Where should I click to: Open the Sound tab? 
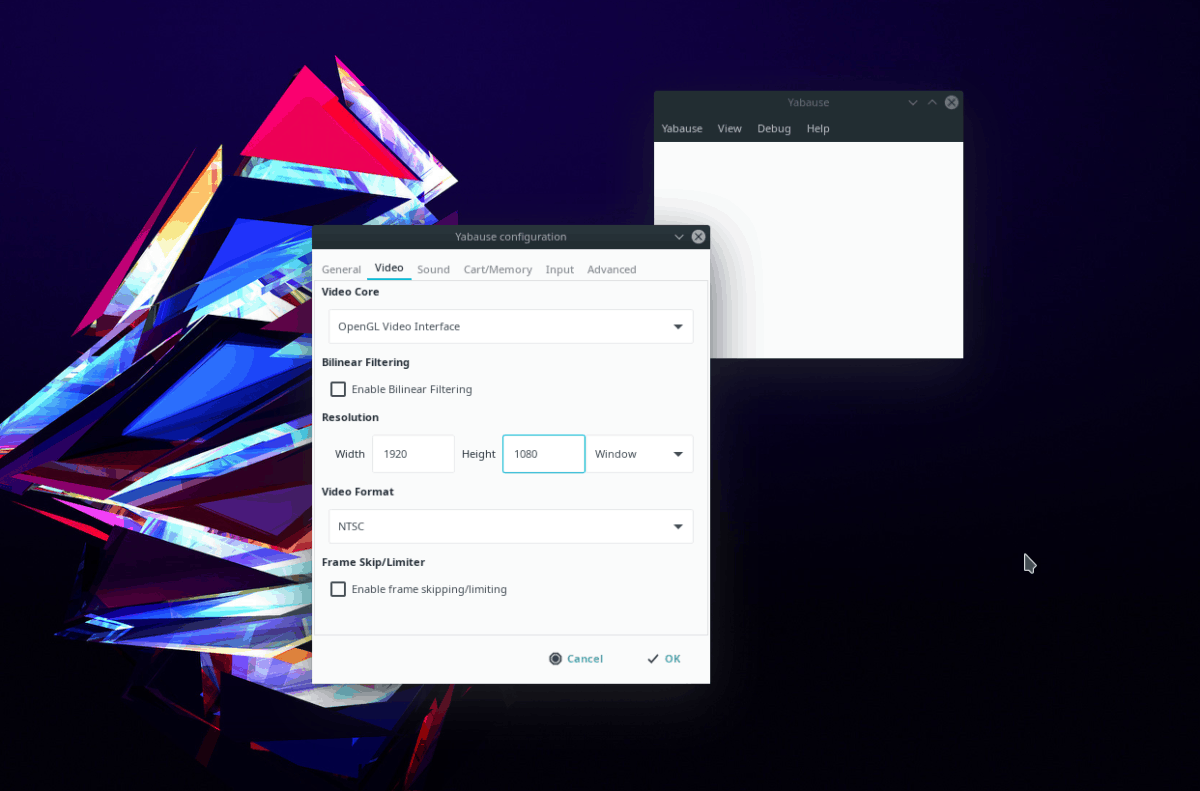[433, 269]
